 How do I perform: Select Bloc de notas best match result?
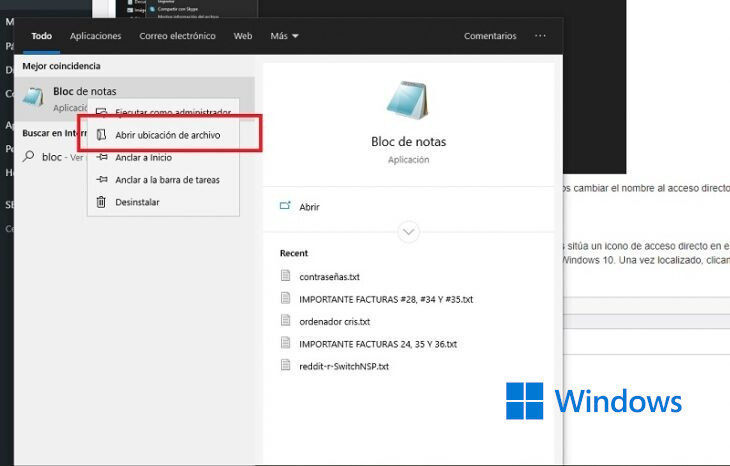pyautogui.click(x=134, y=99)
